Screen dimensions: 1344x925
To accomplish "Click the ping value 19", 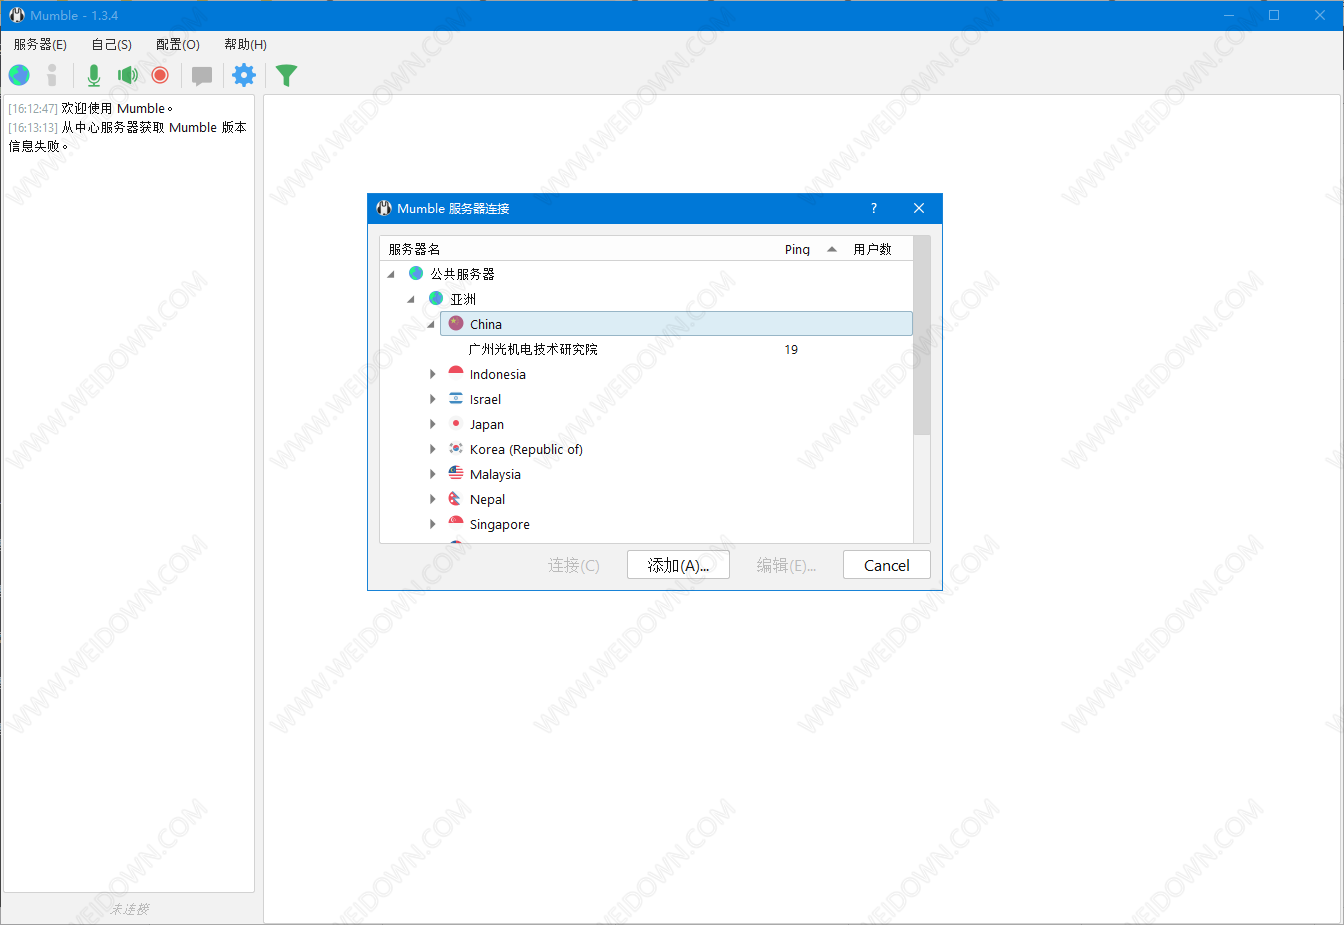I will [x=791, y=349].
